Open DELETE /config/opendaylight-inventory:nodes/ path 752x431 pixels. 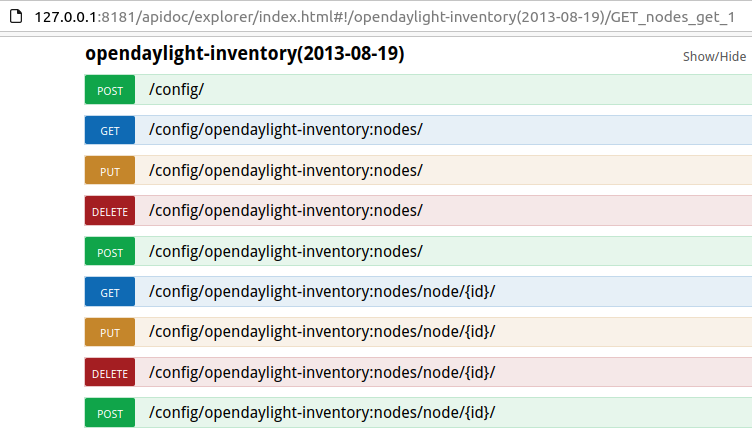click(285, 210)
